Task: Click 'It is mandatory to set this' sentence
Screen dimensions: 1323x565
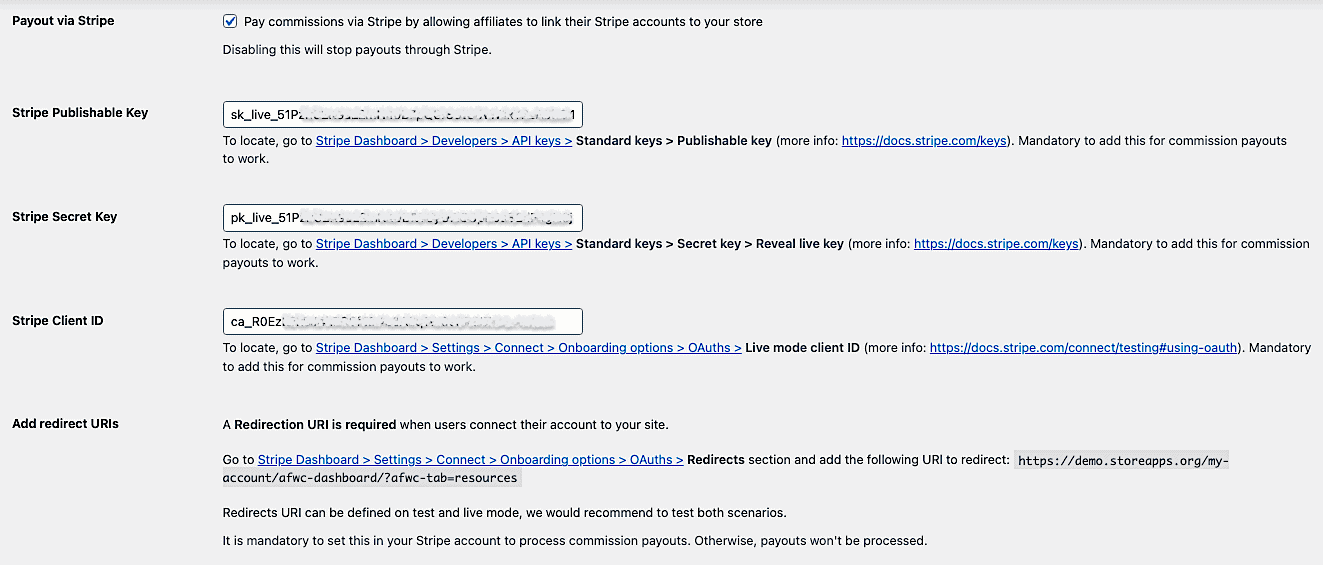Action: pos(575,541)
